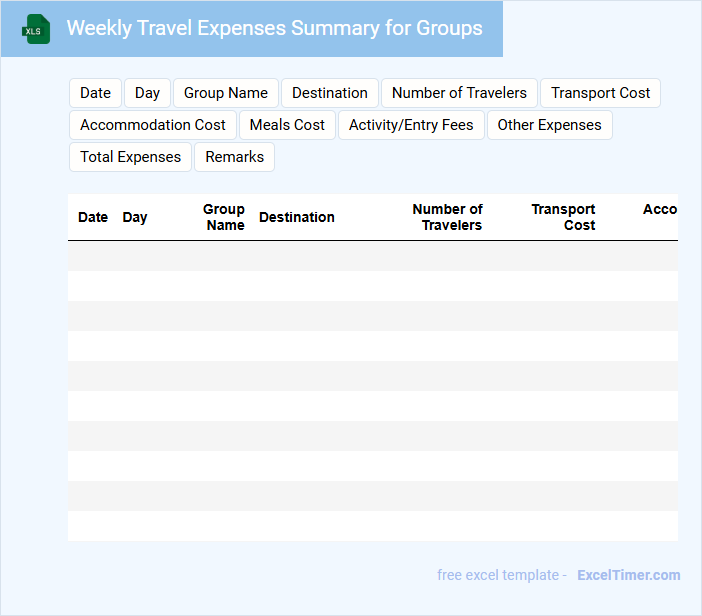The width and height of the screenshot is (702, 616).
Task: Open the ExcelTimer.com link
Action: pos(628,575)
